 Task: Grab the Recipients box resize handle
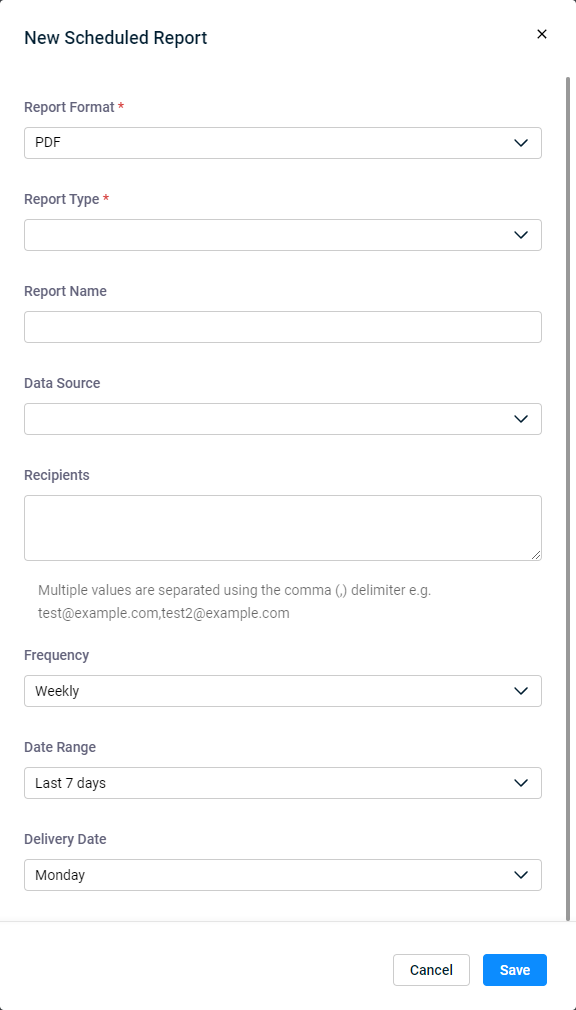536,555
